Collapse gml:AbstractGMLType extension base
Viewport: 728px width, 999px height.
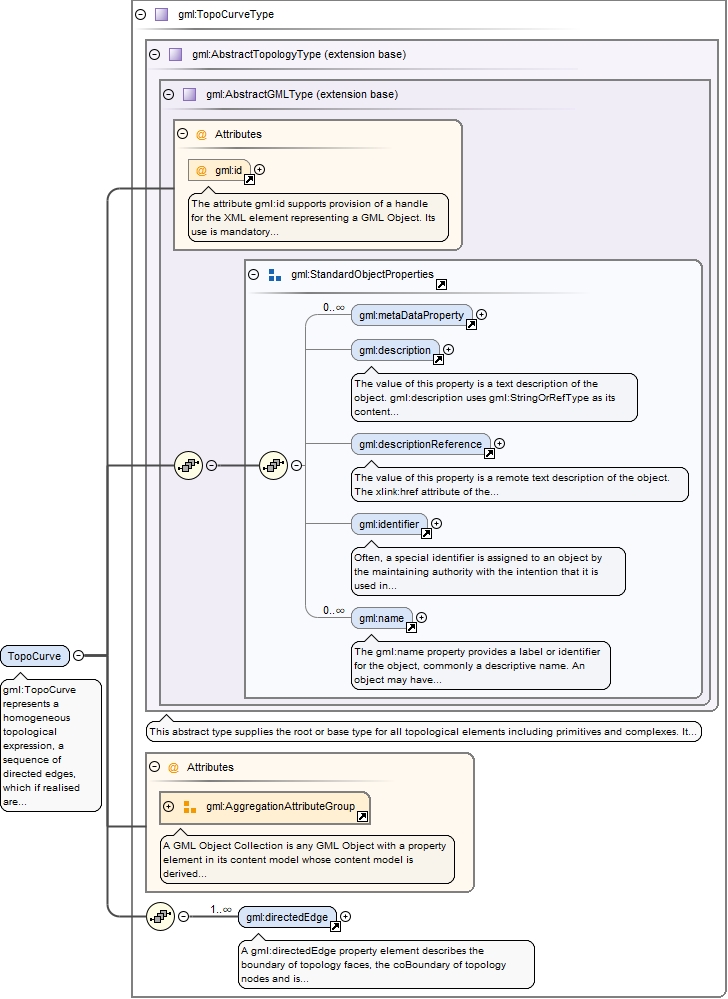coord(168,94)
